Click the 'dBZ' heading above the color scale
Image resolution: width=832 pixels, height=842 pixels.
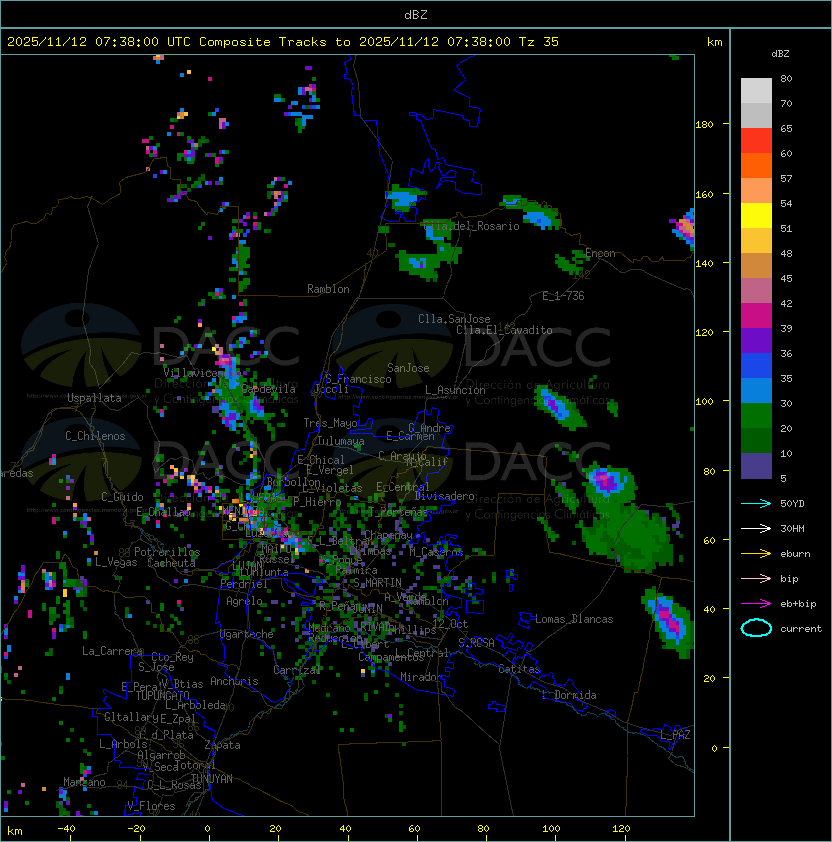[780, 54]
